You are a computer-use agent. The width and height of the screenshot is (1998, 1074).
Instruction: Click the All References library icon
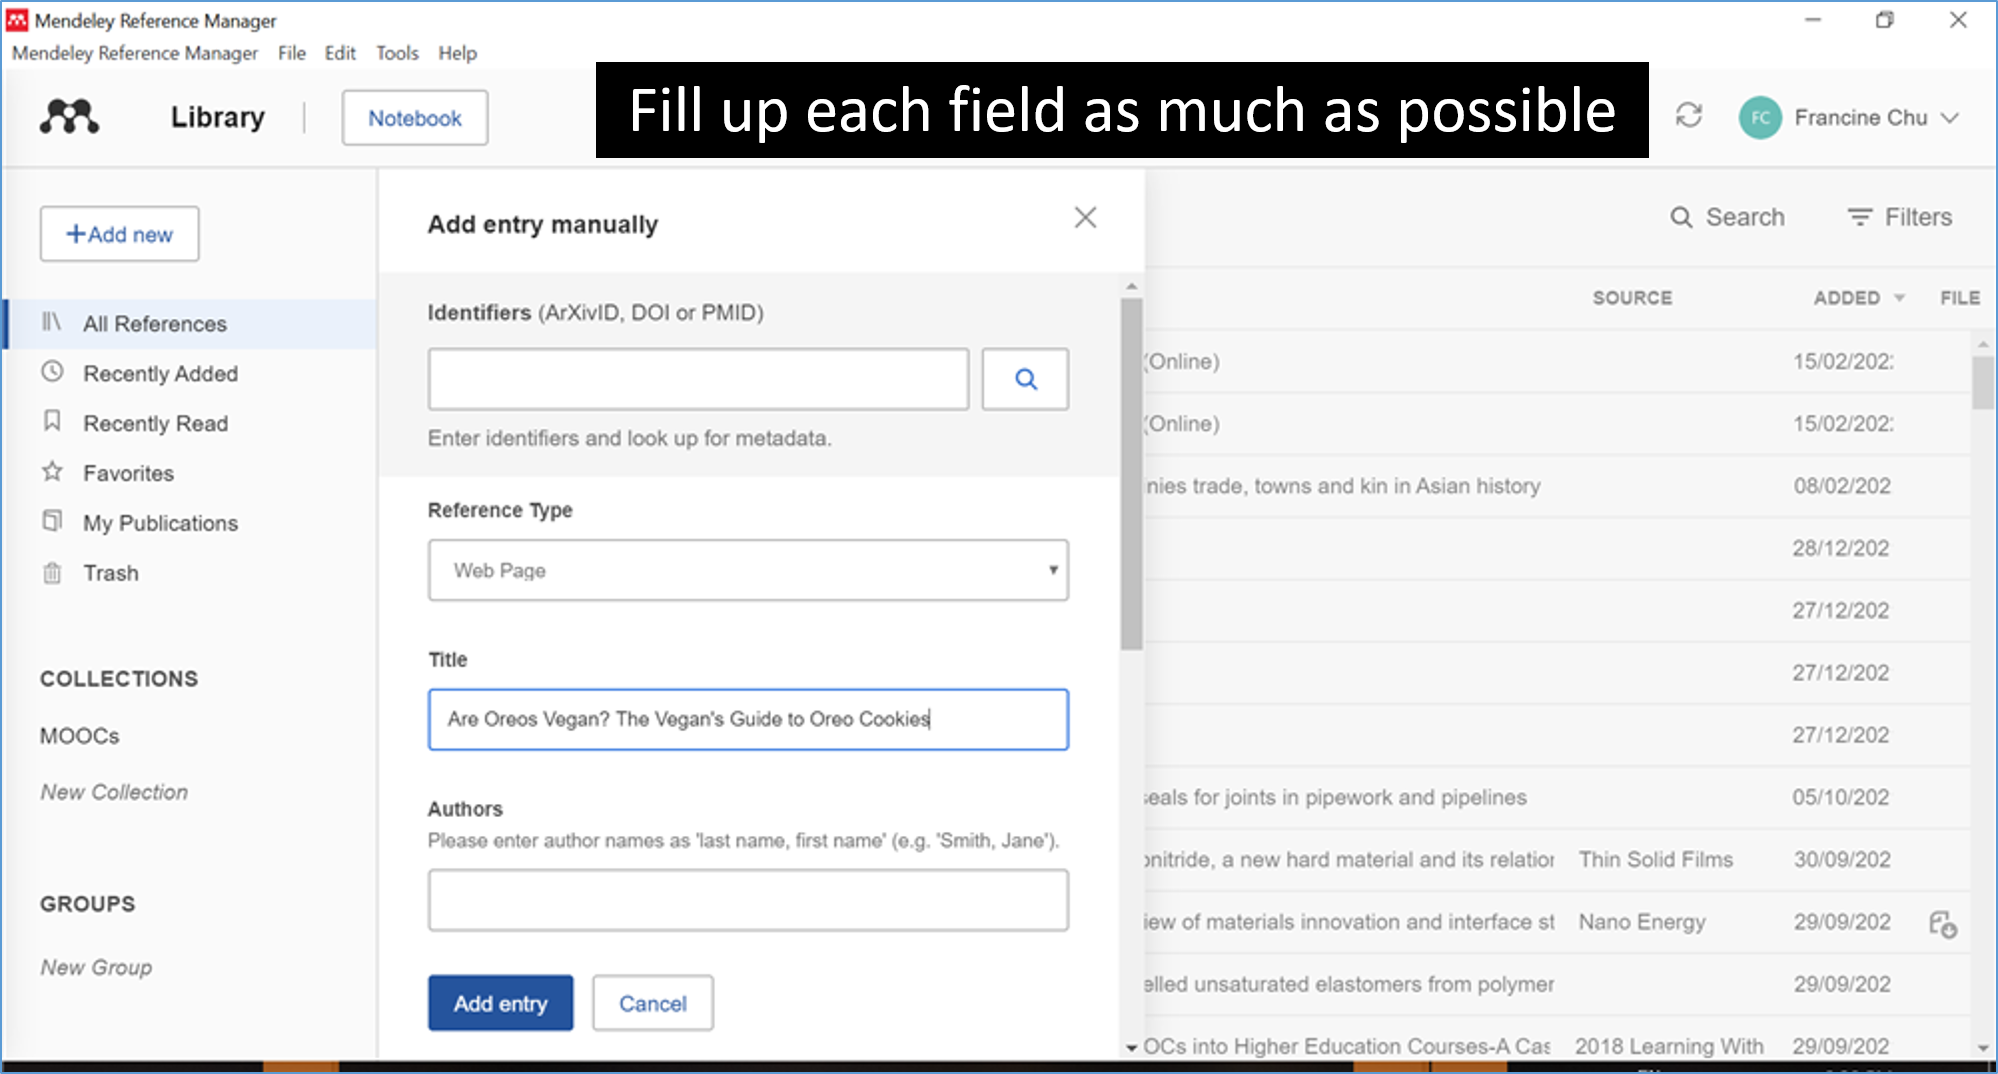coord(52,322)
